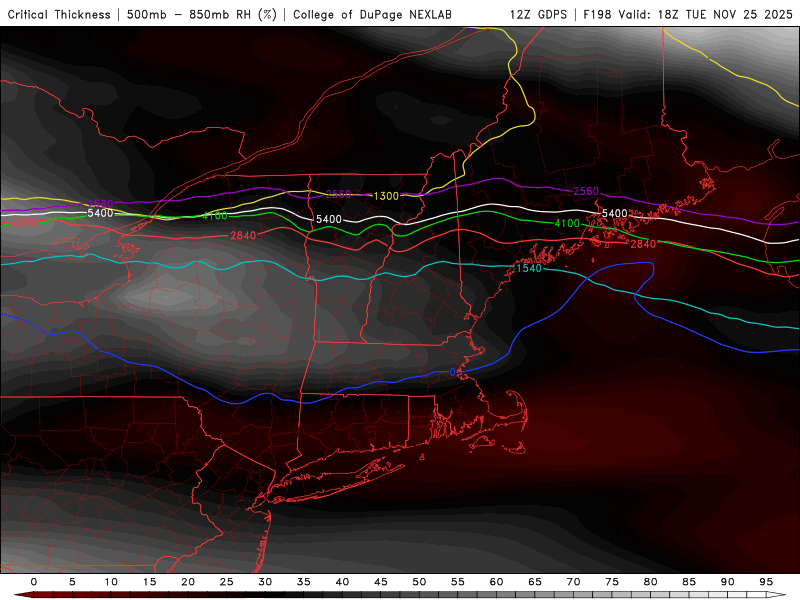
Task: Select the "500mb – 850mb RH (%)" header label
Action: 202,15
